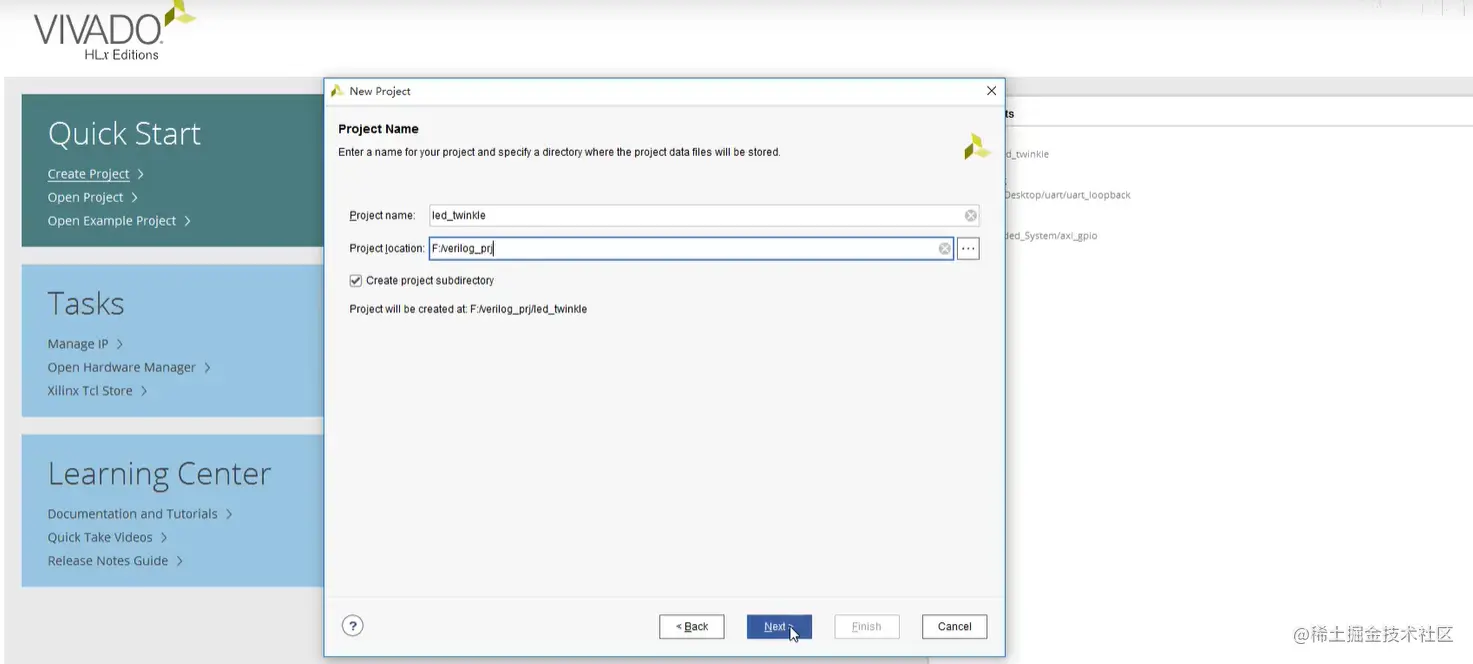Proceed with the Next button
Image resolution: width=1473 pixels, height=664 pixels.
pos(779,627)
